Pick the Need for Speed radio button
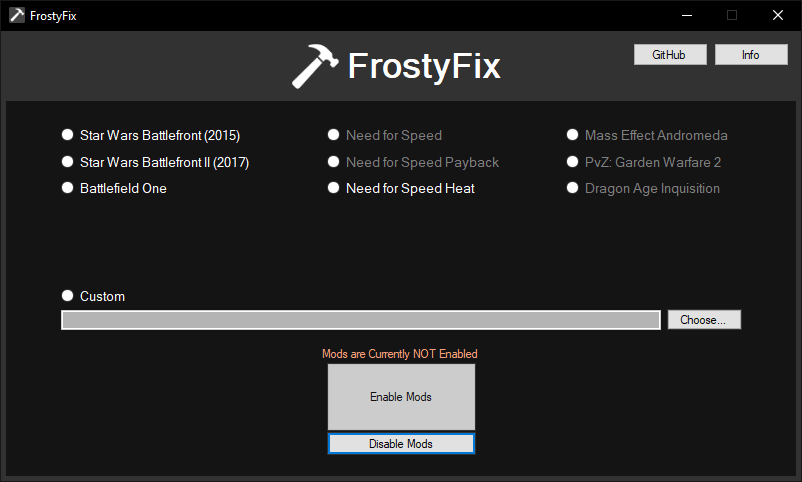Screen dimensions: 802x482 pos(334,135)
